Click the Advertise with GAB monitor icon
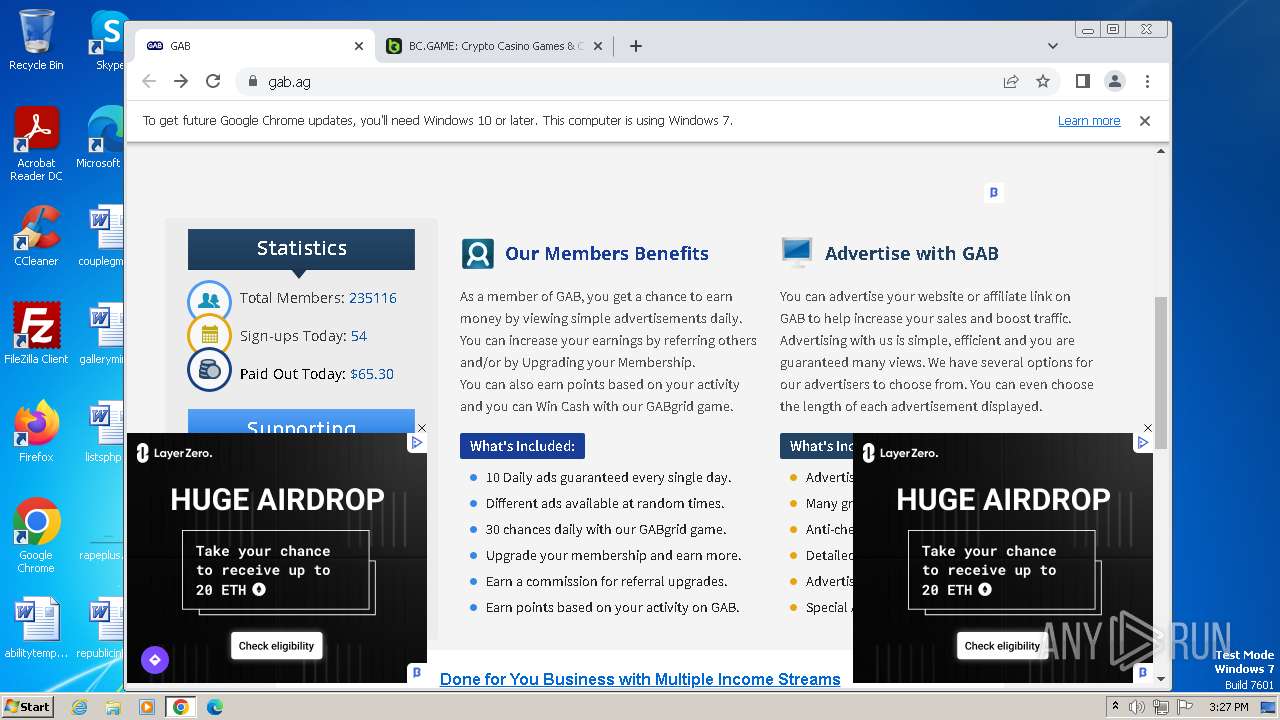Viewport: 1280px width, 720px height. tap(797, 253)
